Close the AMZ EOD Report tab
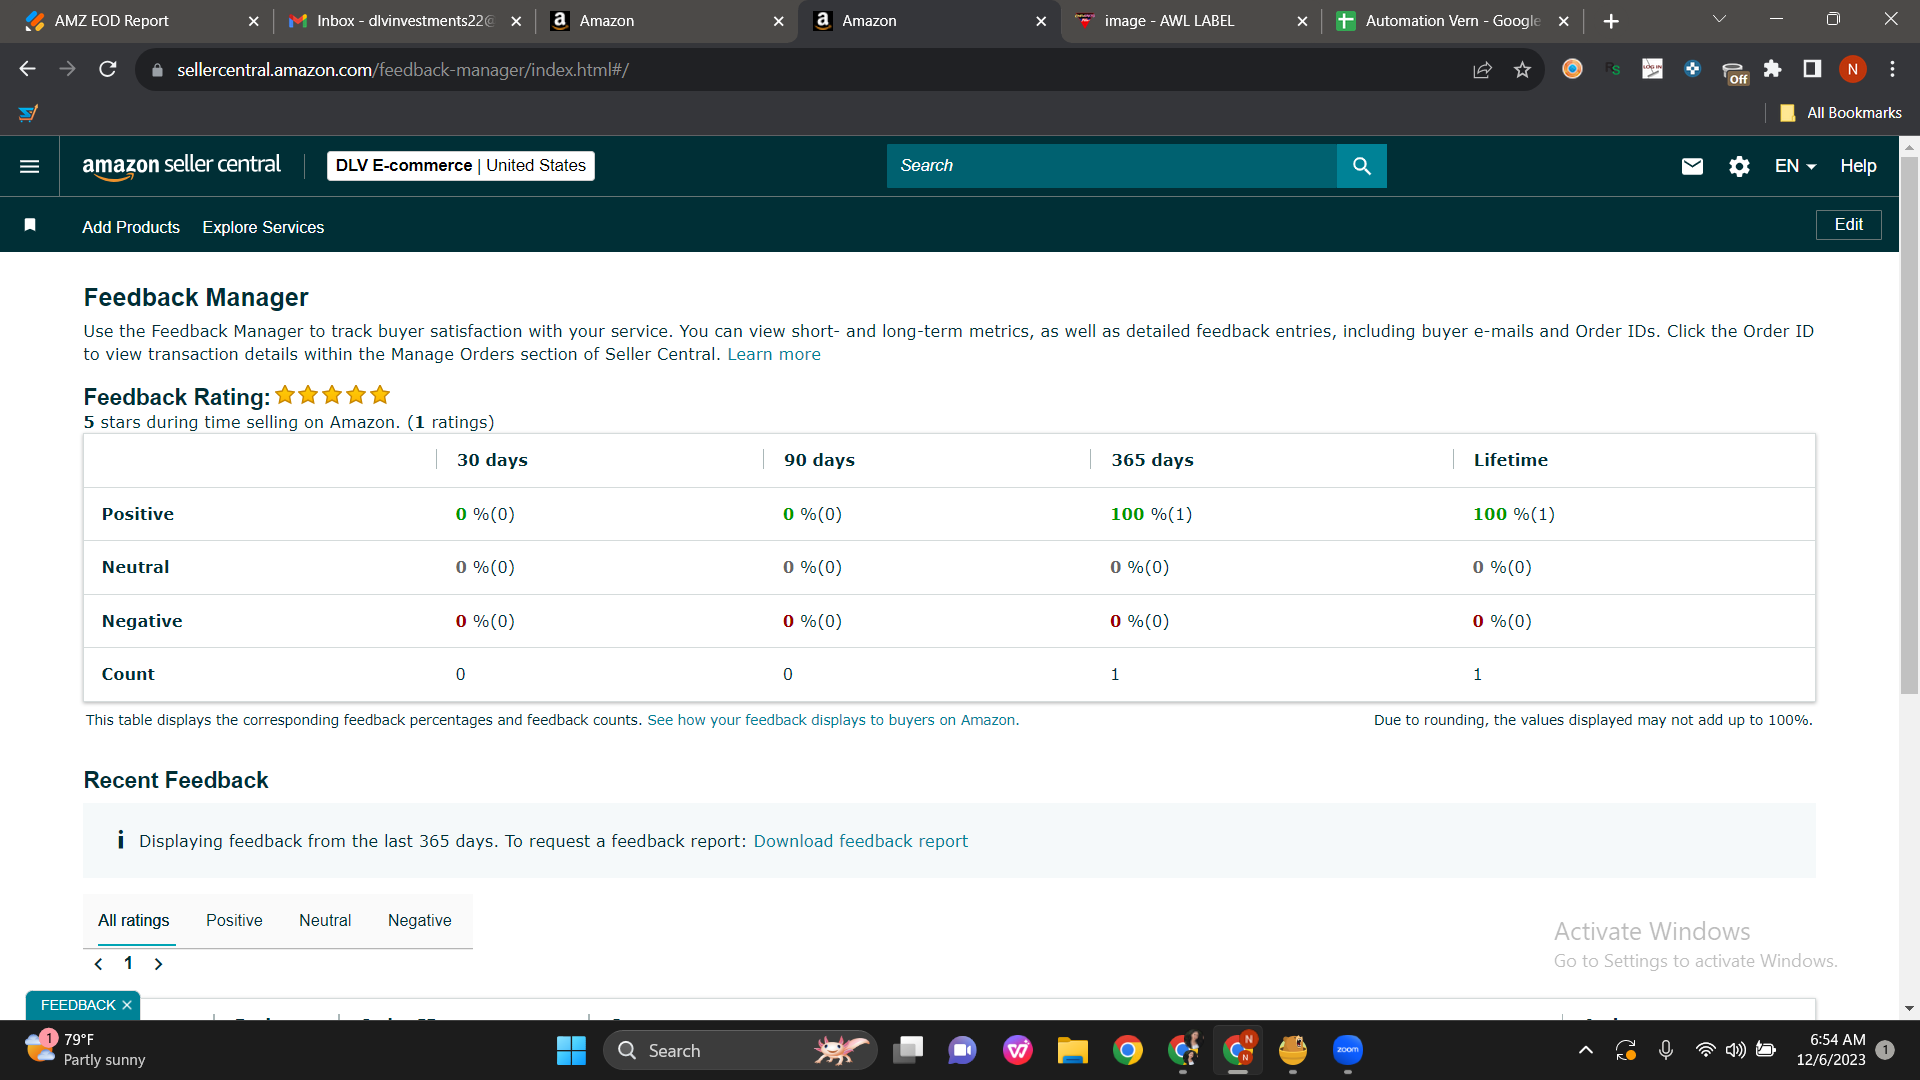This screenshot has width=1920, height=1080. (x=253, y=21)
